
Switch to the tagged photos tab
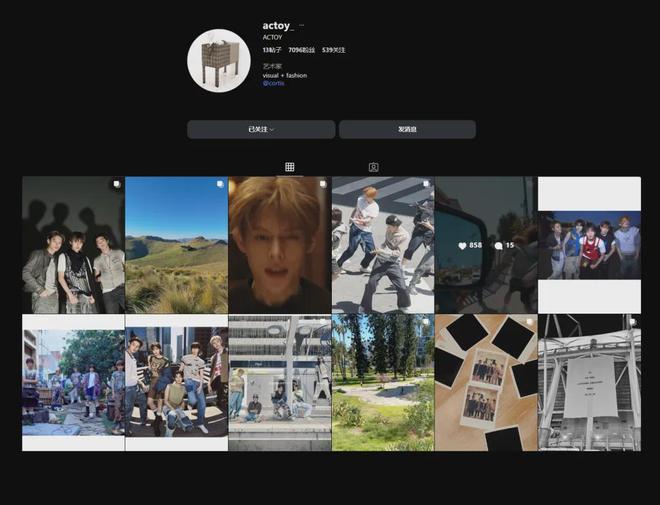click(373, 167)
